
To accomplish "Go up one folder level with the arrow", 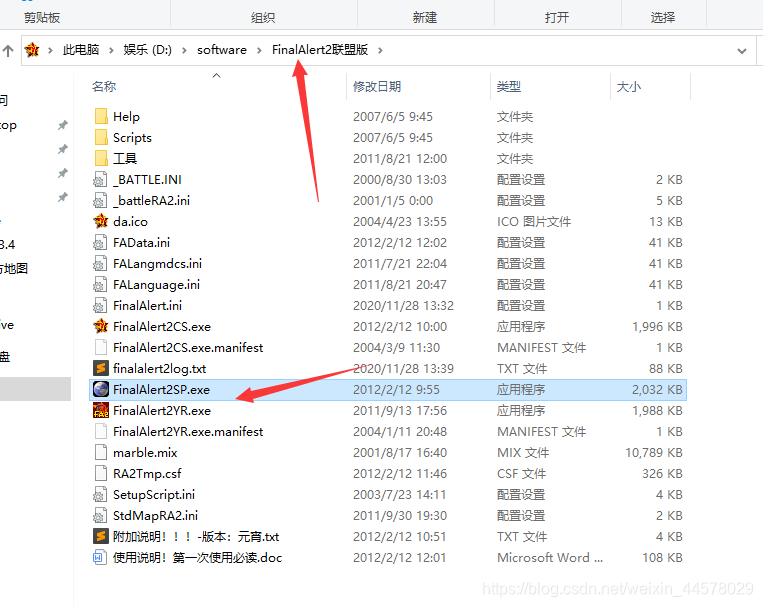I will (x=8, y=50).
